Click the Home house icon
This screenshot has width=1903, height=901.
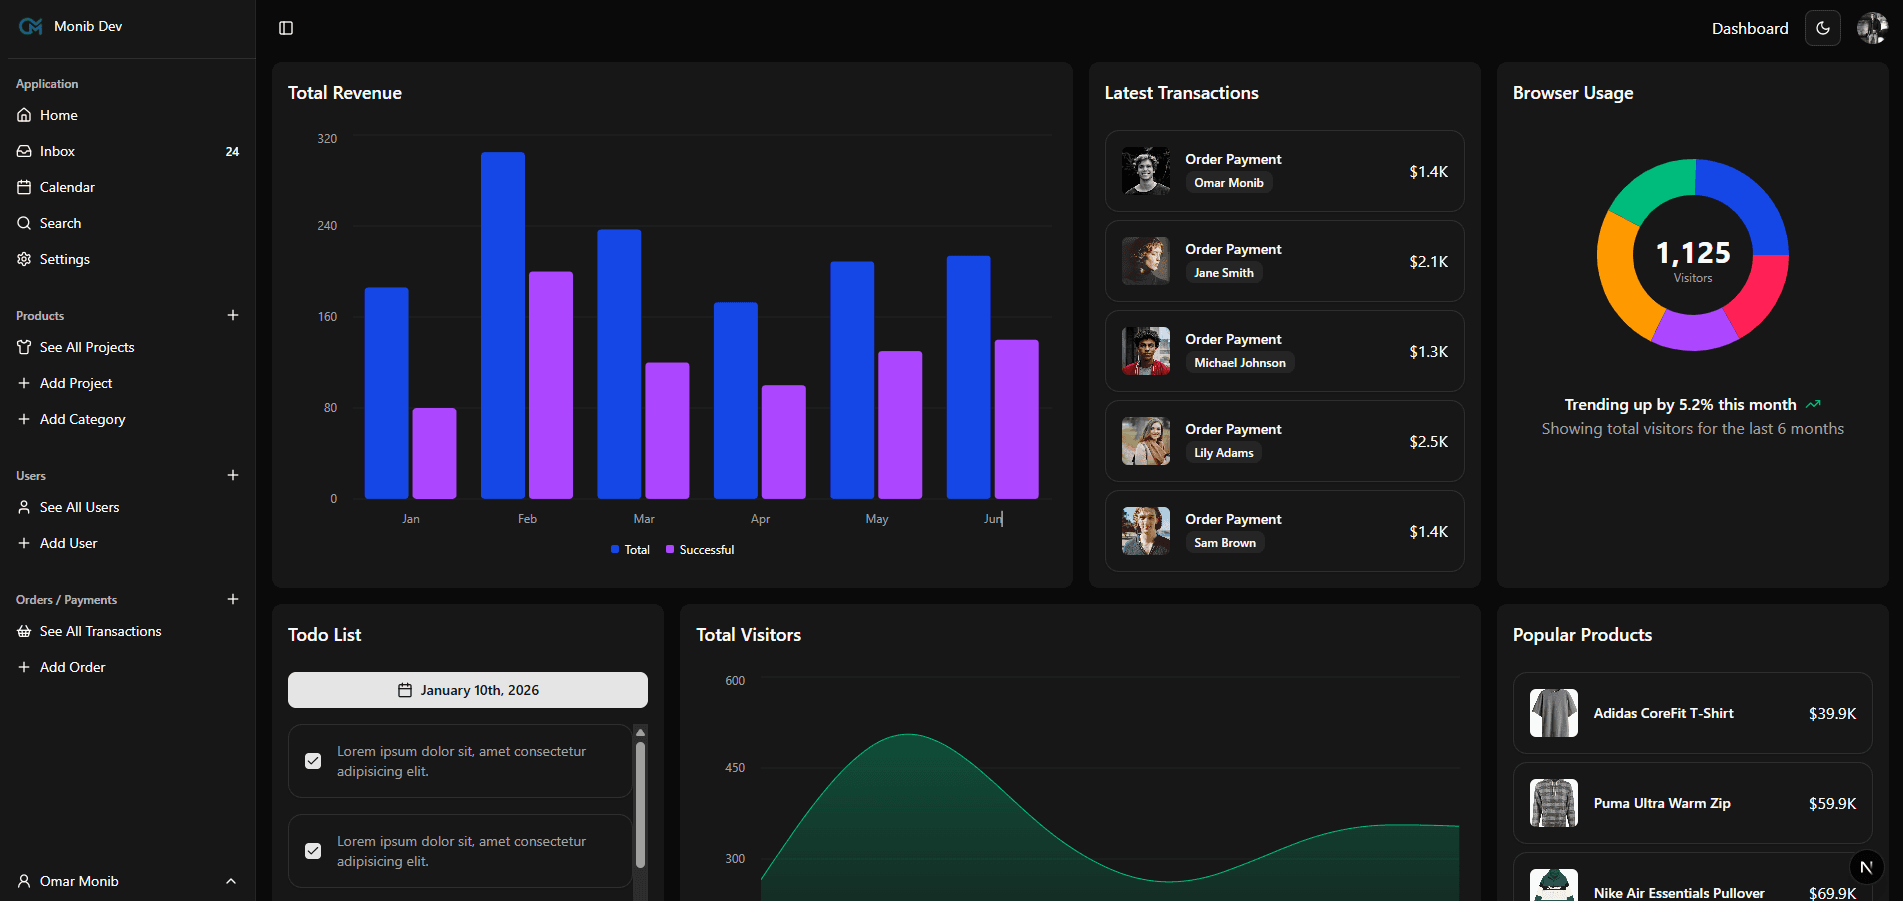click(x=24, y=115)
